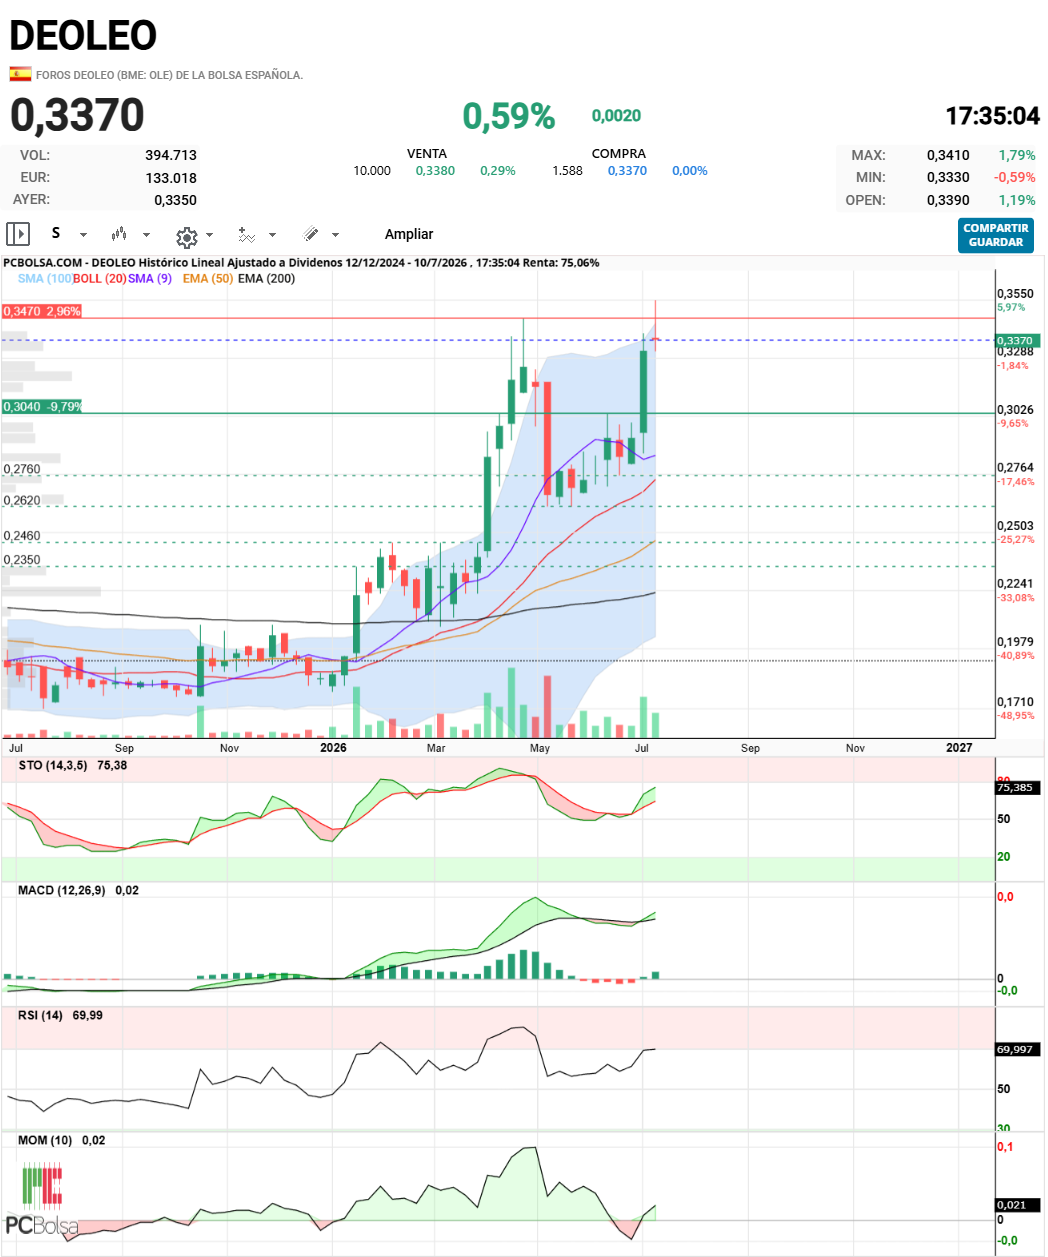Toggle the BOLL (20) indicator label
This screenshot has height=1257, width=1048.
pyautogui.click(x=100, y=278)
